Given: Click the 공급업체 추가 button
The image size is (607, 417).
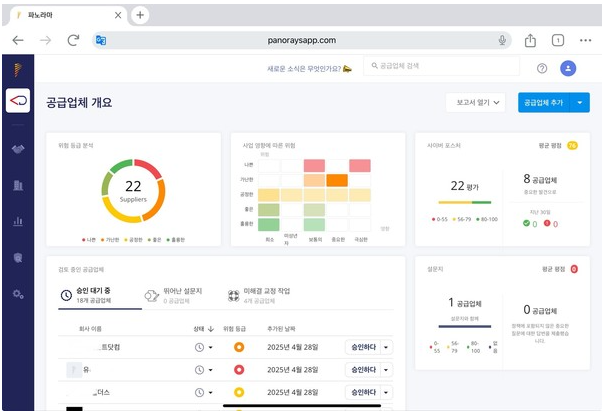Looking at the screenshot, I should (x=543, y=102).
